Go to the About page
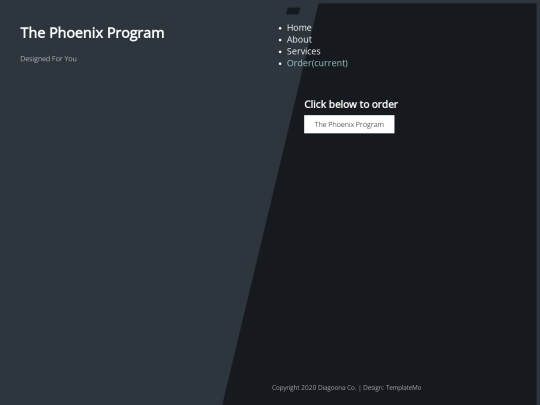Image resolution: width=540 pixels, height=405 pixels. tap(299, 40)
